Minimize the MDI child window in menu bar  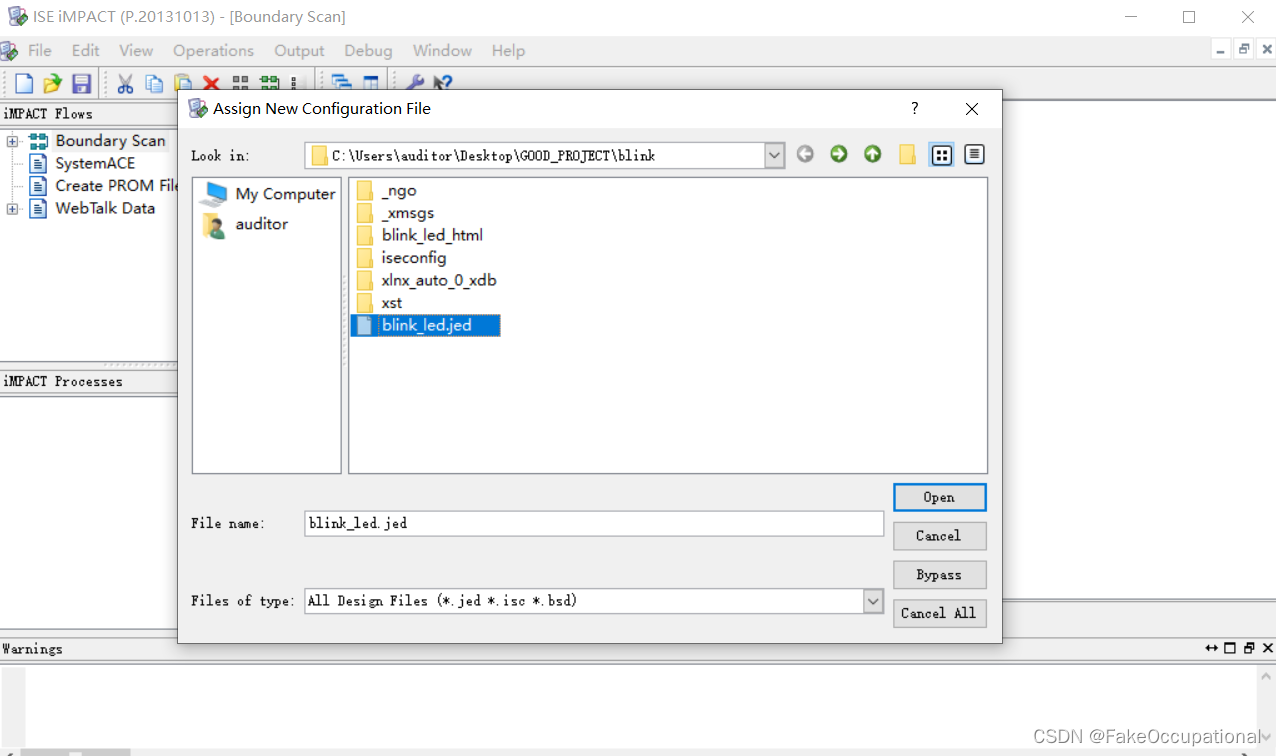(1222, 49)
